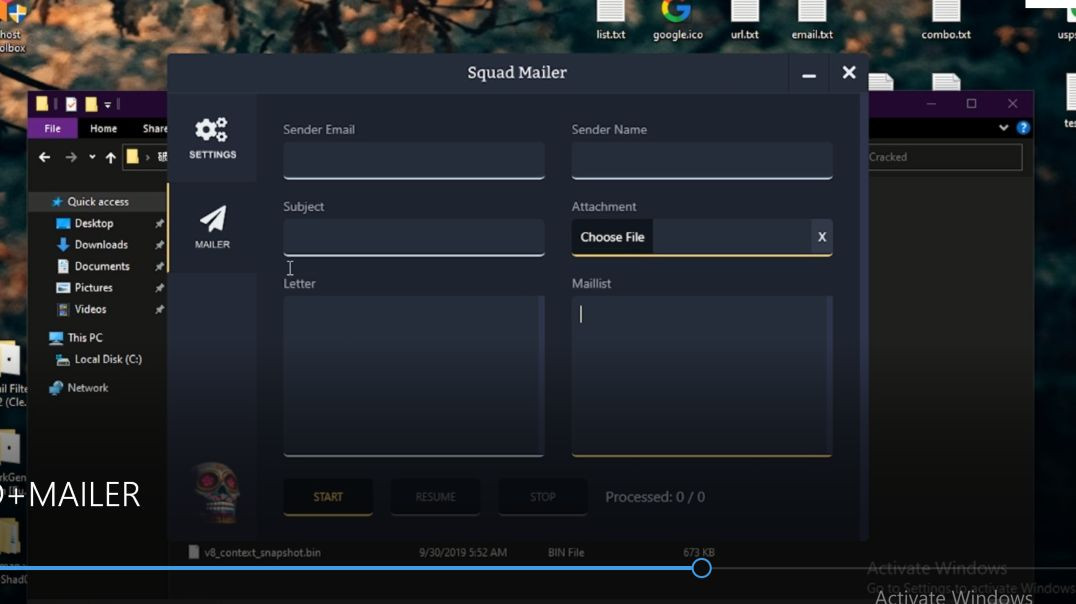The image size is (1076, 604).
Task: Maximize the File Explorer window
Action: (971, 104)
